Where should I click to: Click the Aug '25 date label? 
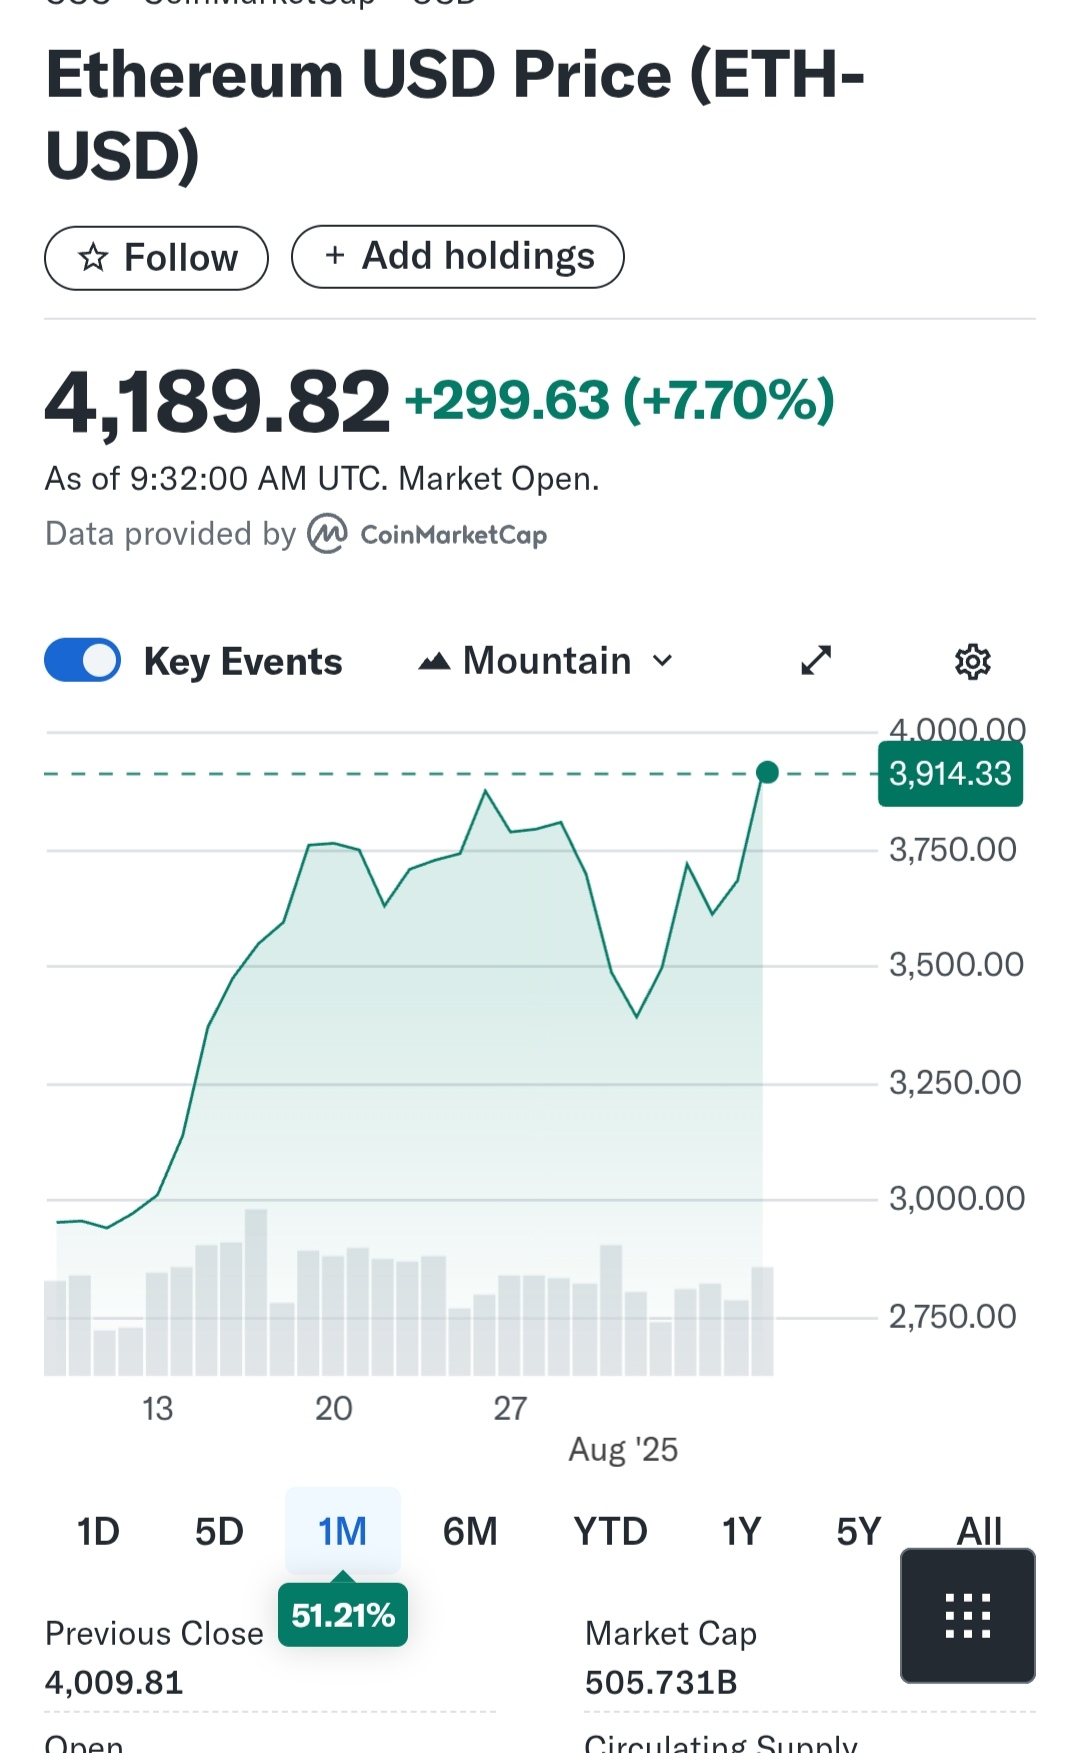click(623, 1449)
